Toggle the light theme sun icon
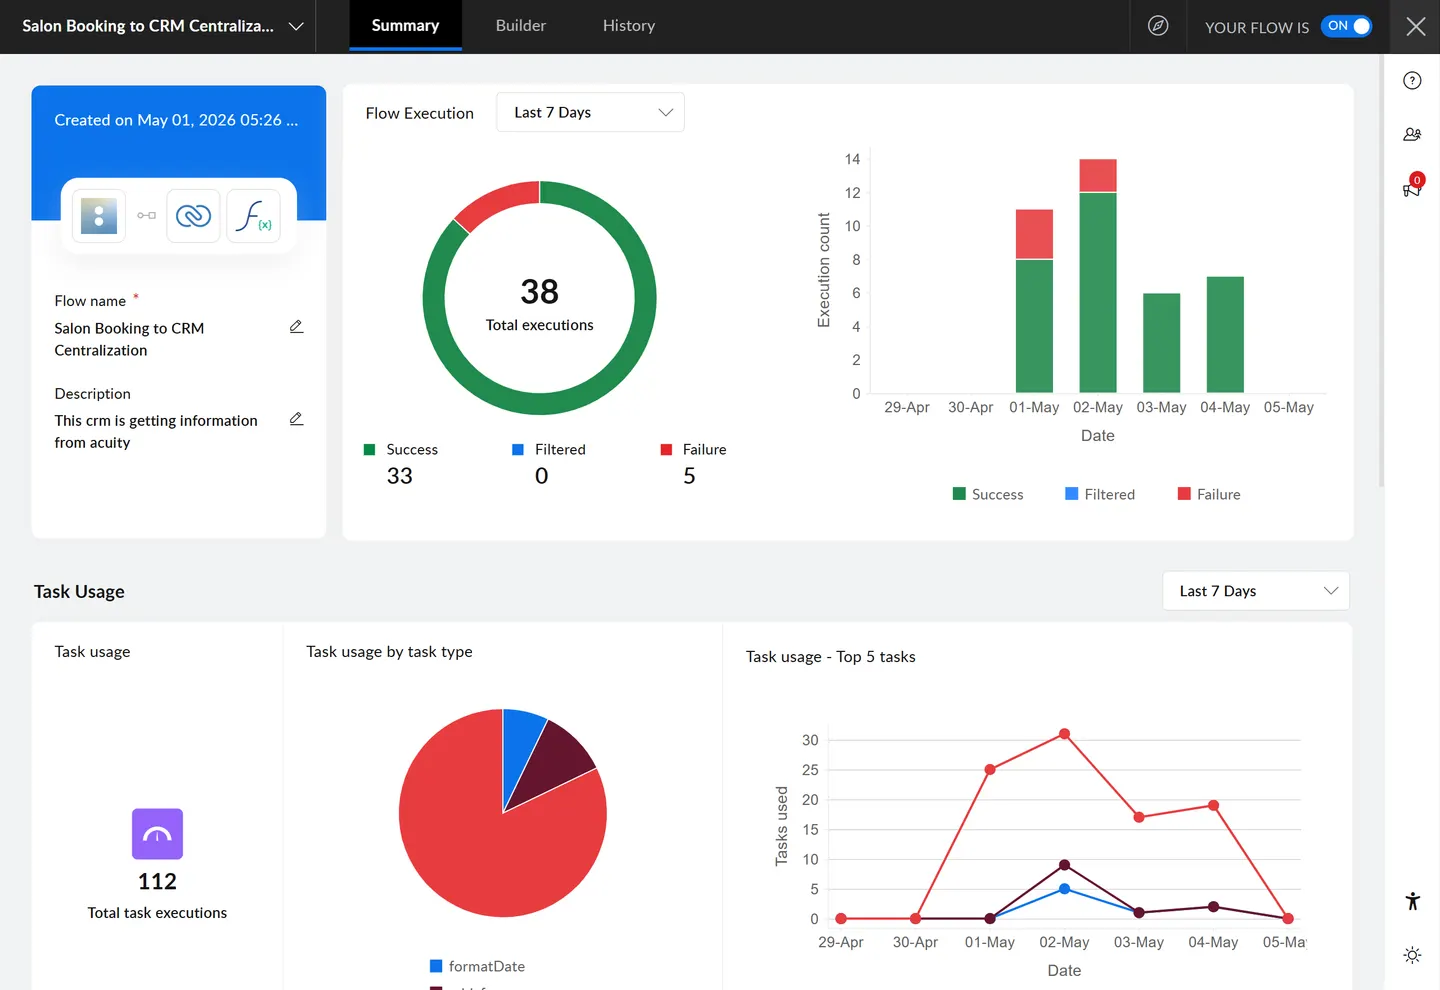Screen dimensions: 1440x990 click(x=1412, y=955)
